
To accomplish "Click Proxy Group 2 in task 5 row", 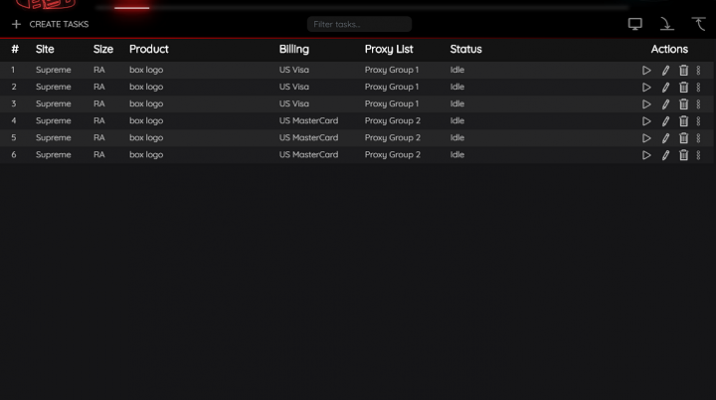I will point(392,138).
